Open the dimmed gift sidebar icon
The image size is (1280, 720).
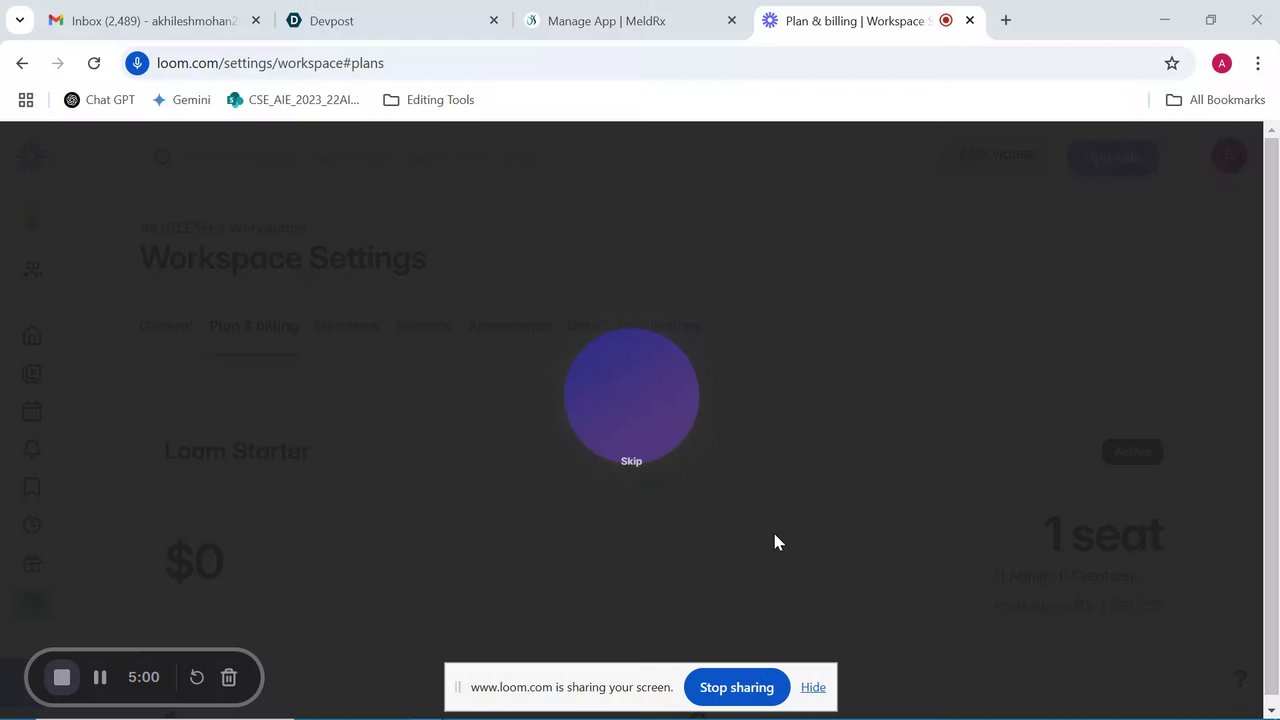(32, 563)
